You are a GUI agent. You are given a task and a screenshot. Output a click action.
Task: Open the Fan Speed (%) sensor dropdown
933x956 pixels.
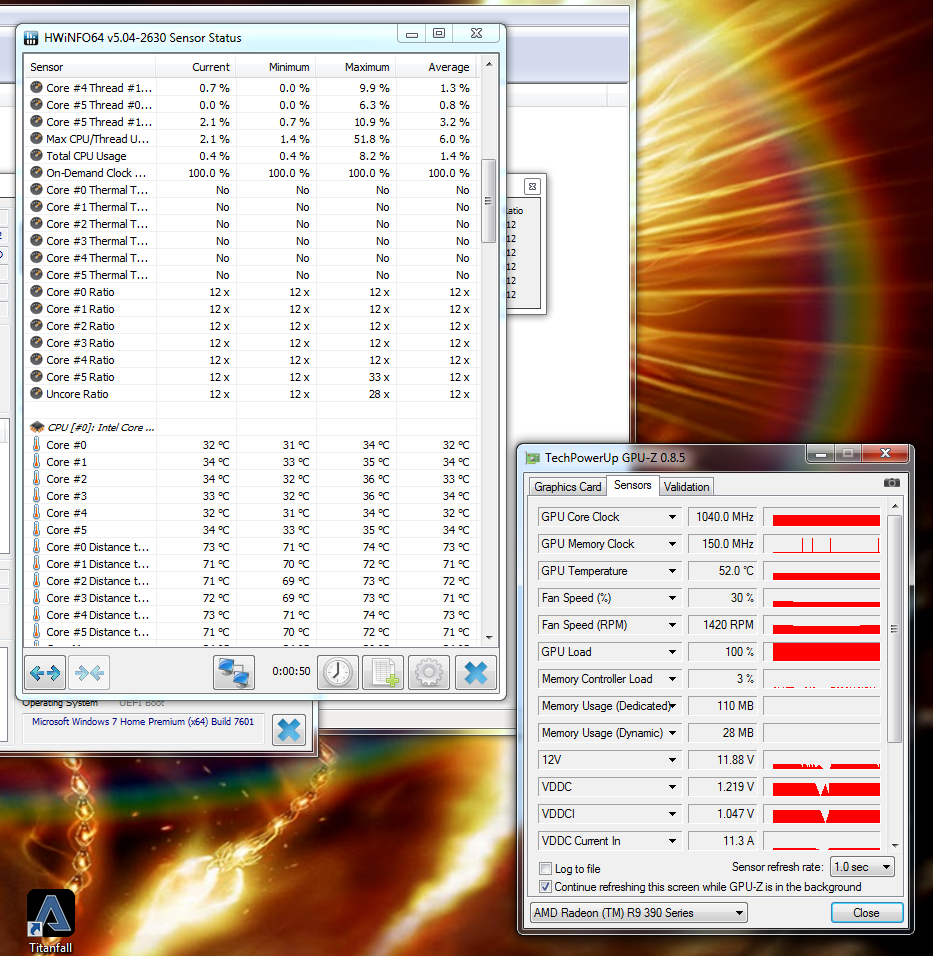tap(672, 598)
